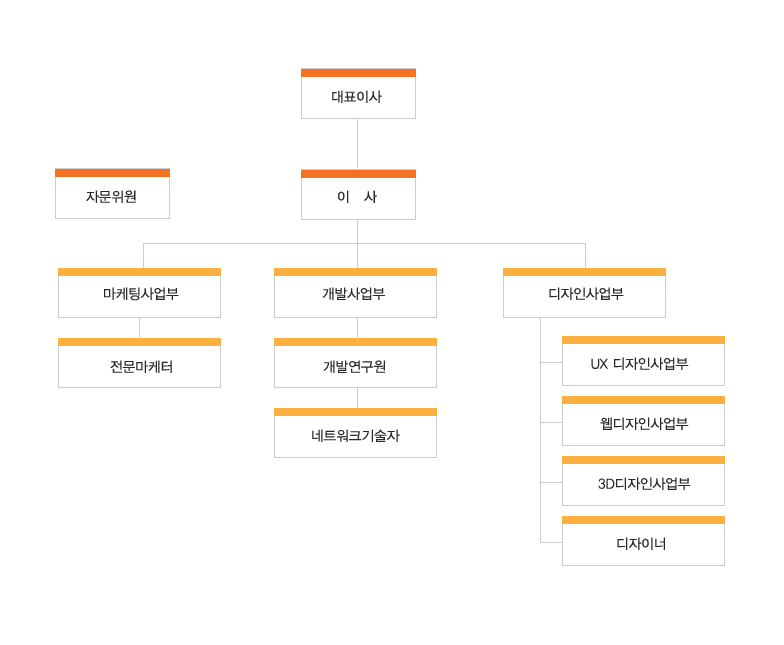
Task: Click the 3D디자인사업부 box
Action: [x=643, y=484]
